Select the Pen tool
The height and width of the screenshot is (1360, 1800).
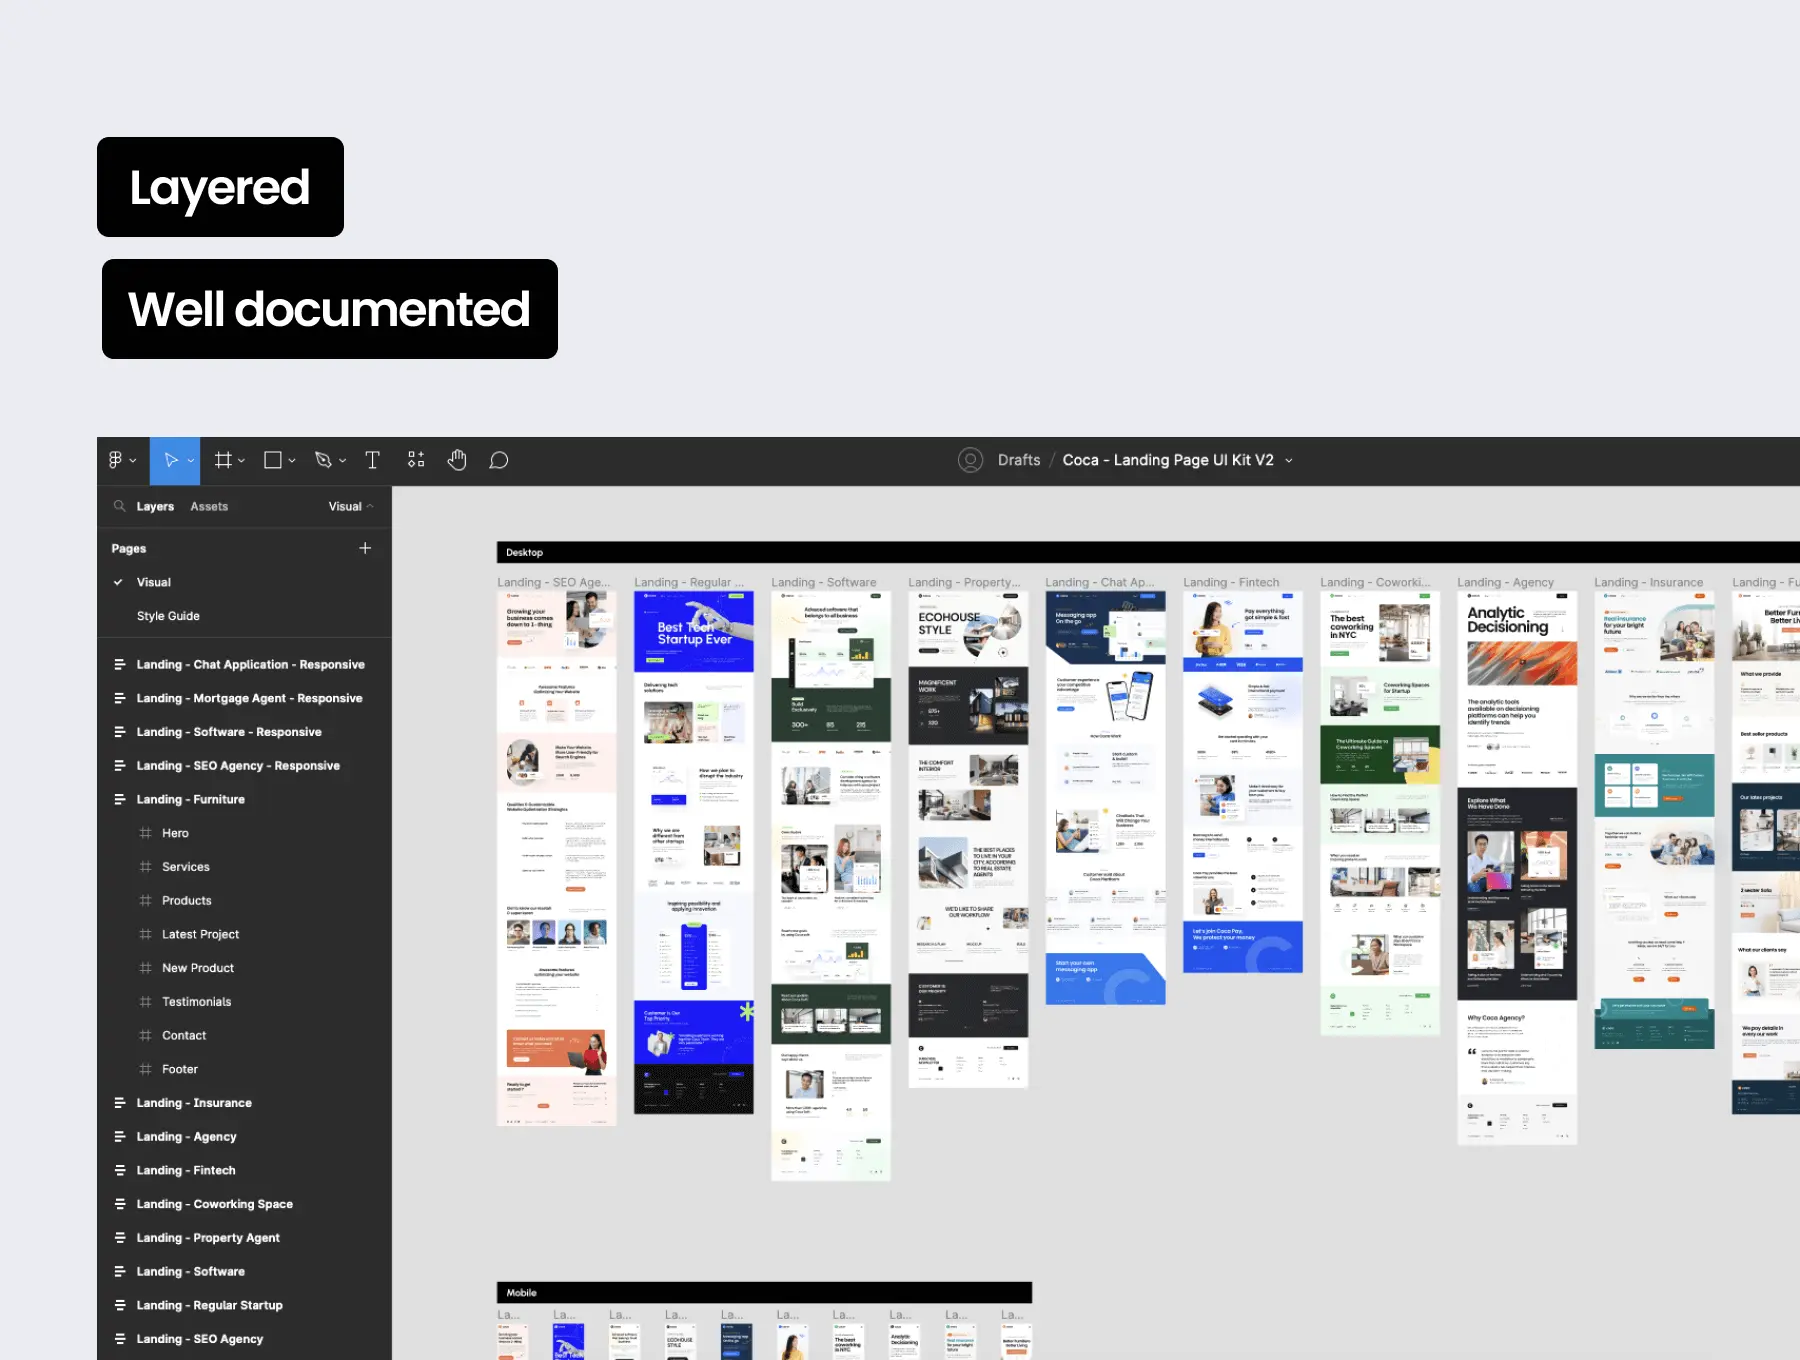coord(323,460)
